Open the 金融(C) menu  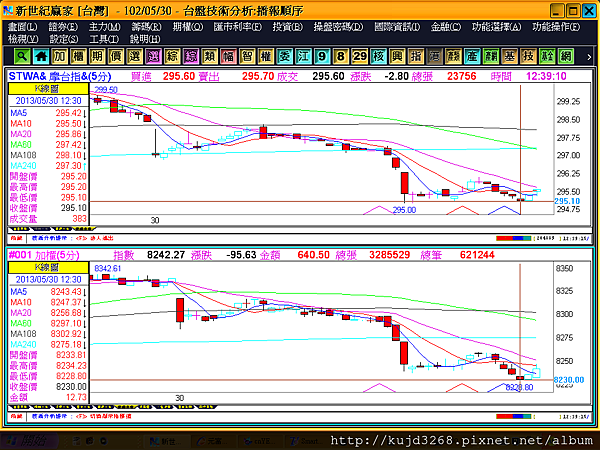(446, 27)
